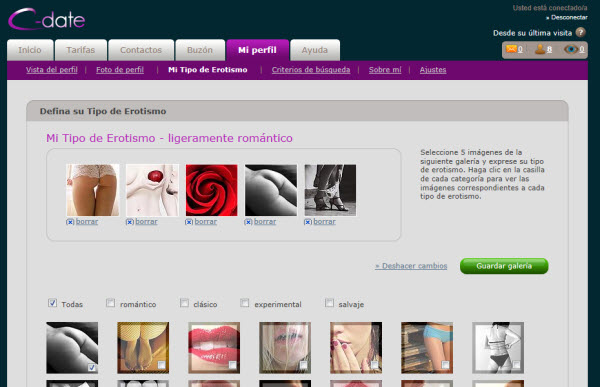Click the C-date logo
The height and width of the screenshot is (387, 600).
coord(46,20)
